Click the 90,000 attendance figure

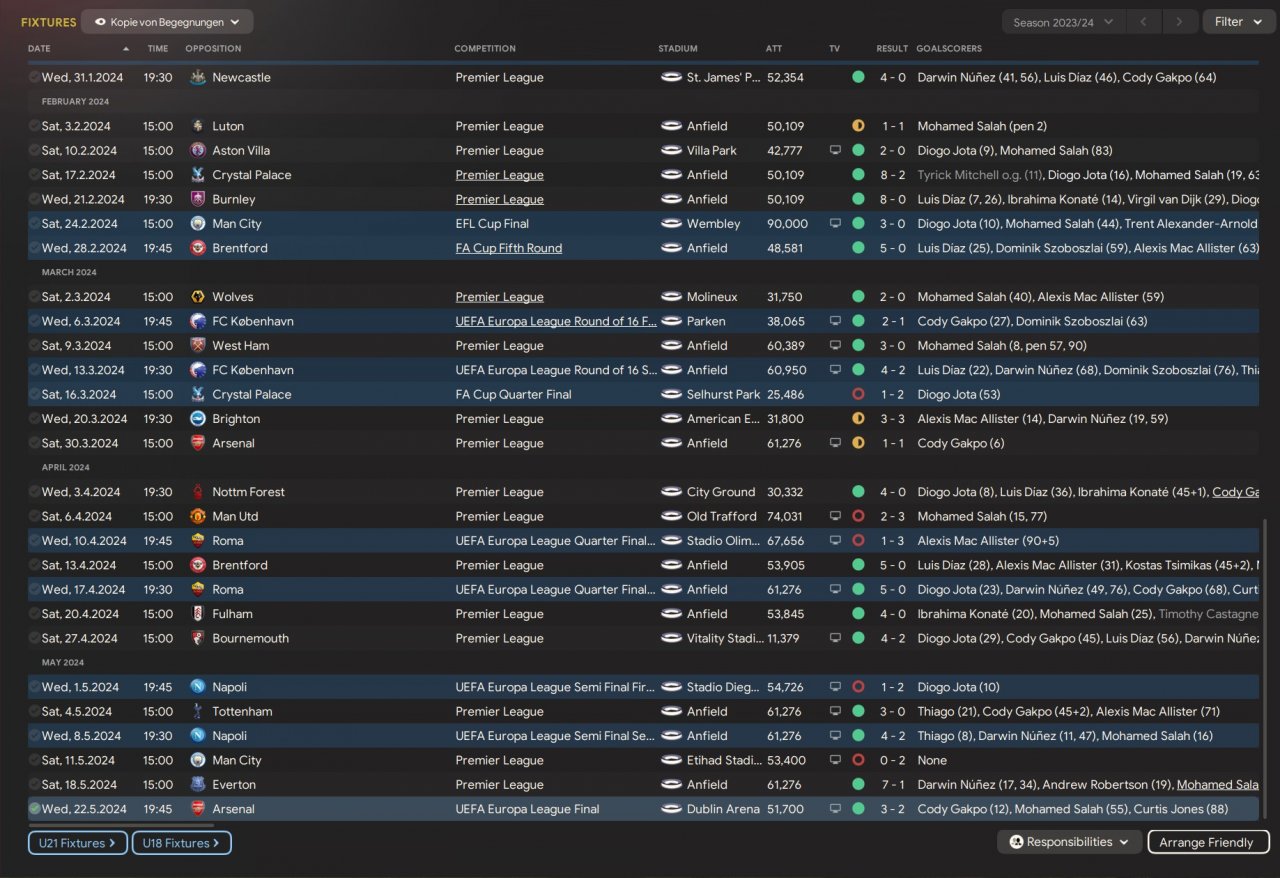(x=787, y=224)
